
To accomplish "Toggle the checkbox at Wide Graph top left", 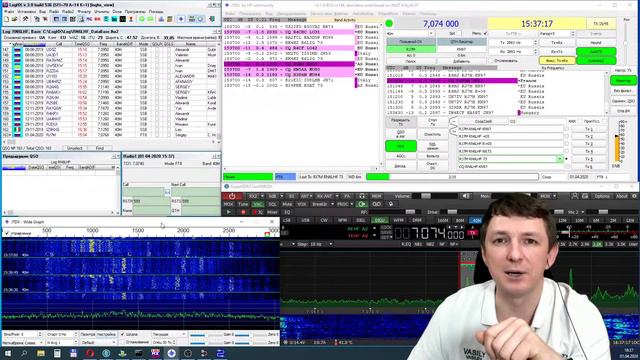I will 7,233.
